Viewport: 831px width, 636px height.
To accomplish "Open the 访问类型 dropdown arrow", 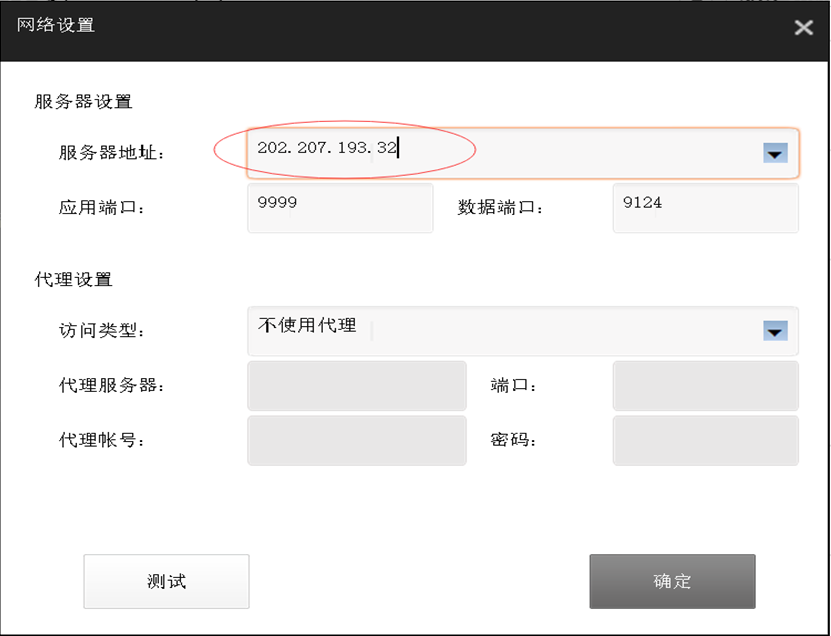I will pos(775,331).
